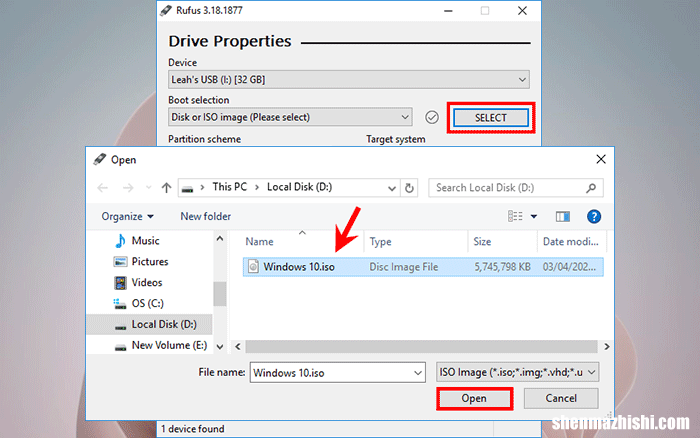Click the Cancel button

[x=561, y=398]
